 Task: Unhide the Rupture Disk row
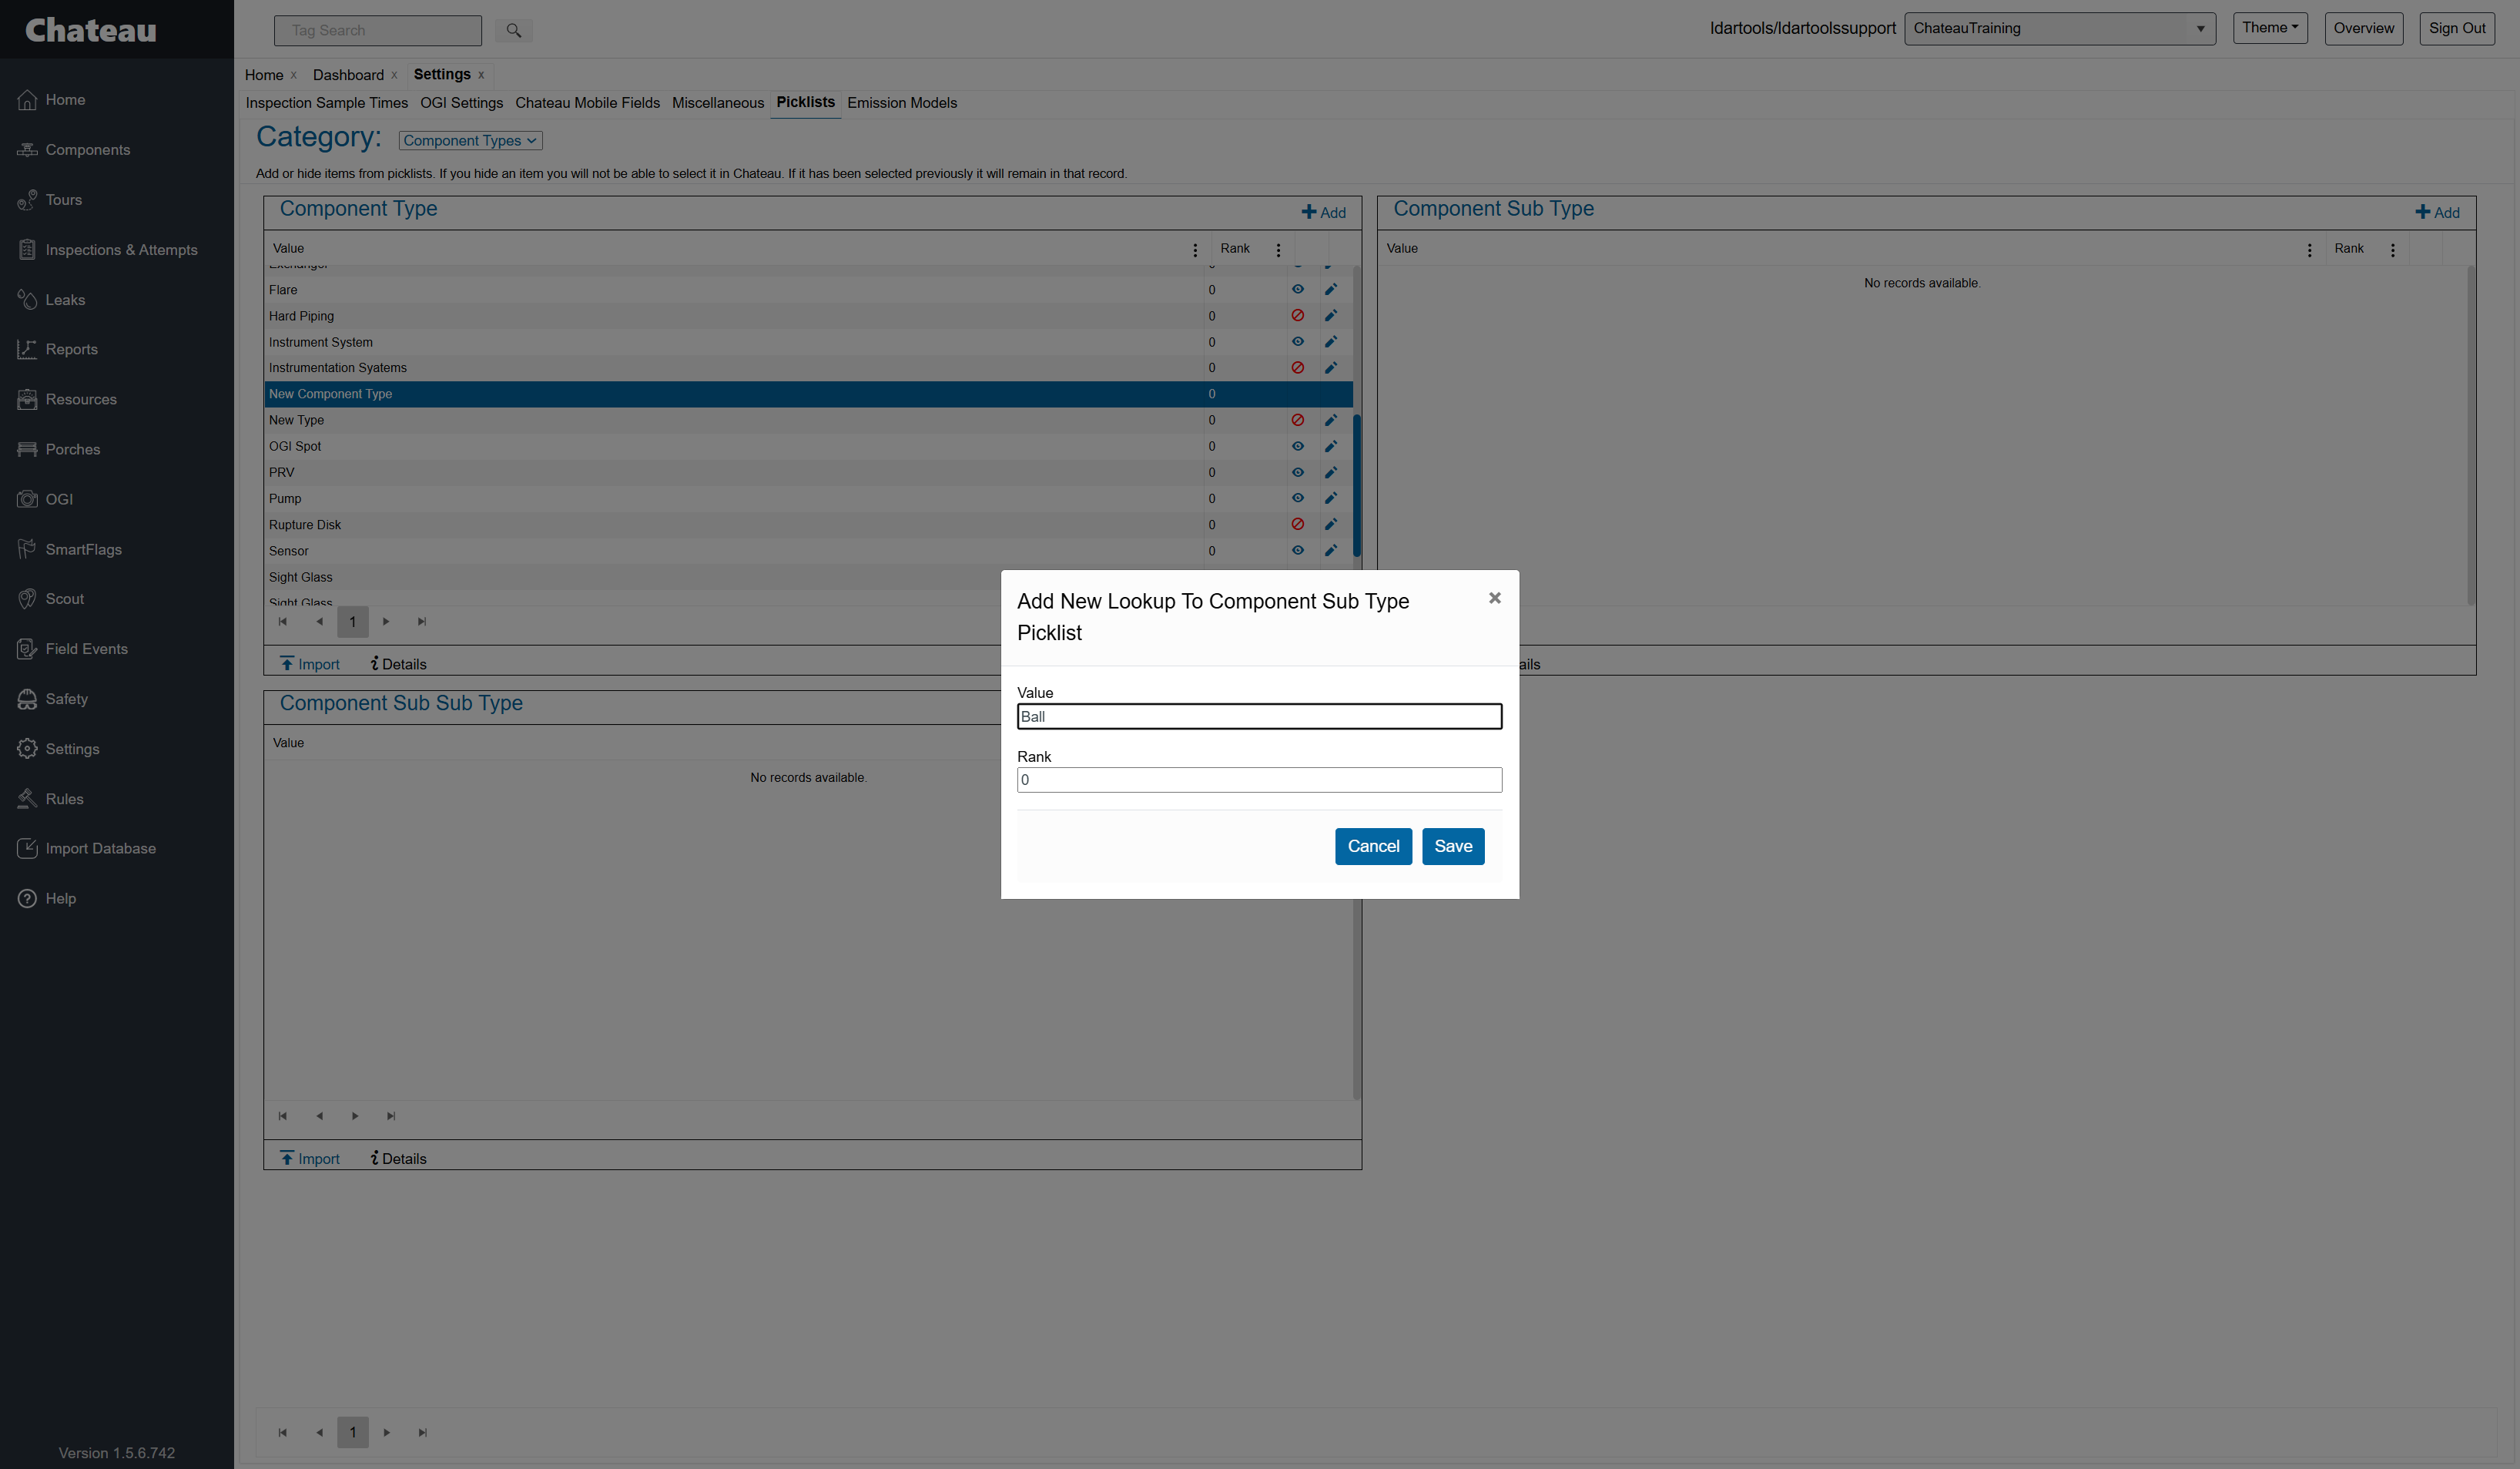pos(1297,524)
